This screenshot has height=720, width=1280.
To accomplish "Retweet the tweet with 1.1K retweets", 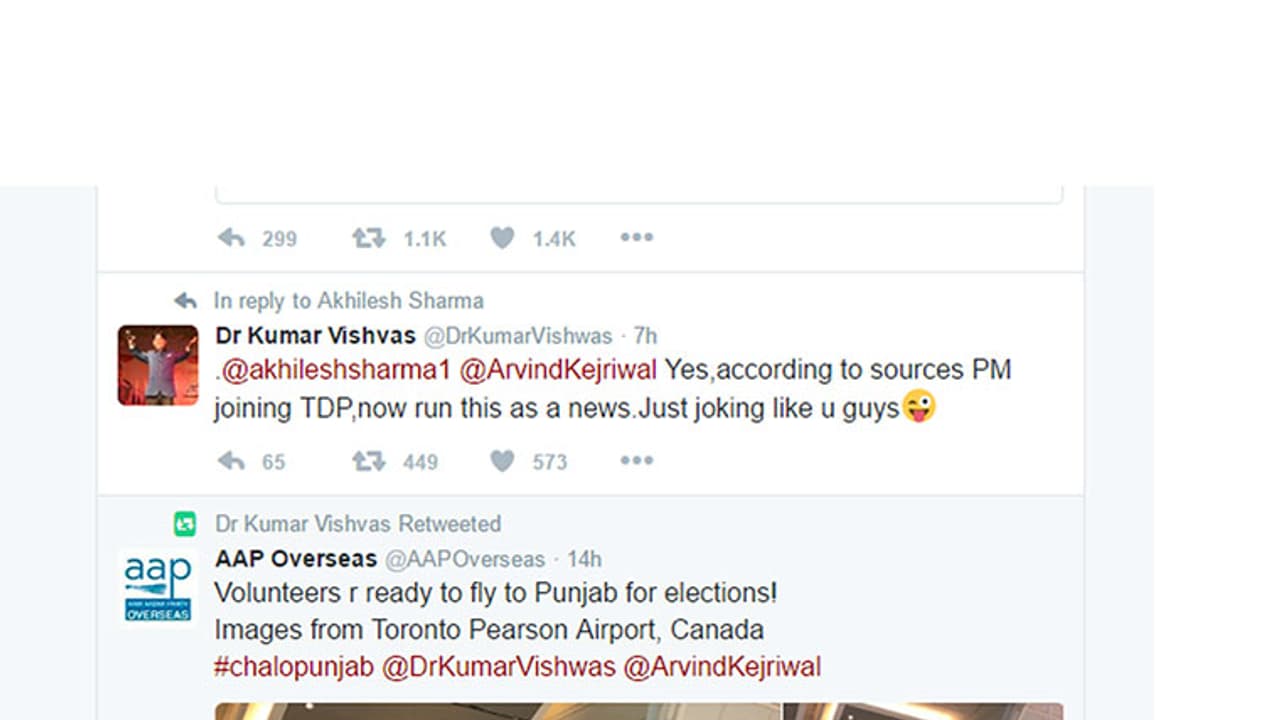I will point(368,238).
